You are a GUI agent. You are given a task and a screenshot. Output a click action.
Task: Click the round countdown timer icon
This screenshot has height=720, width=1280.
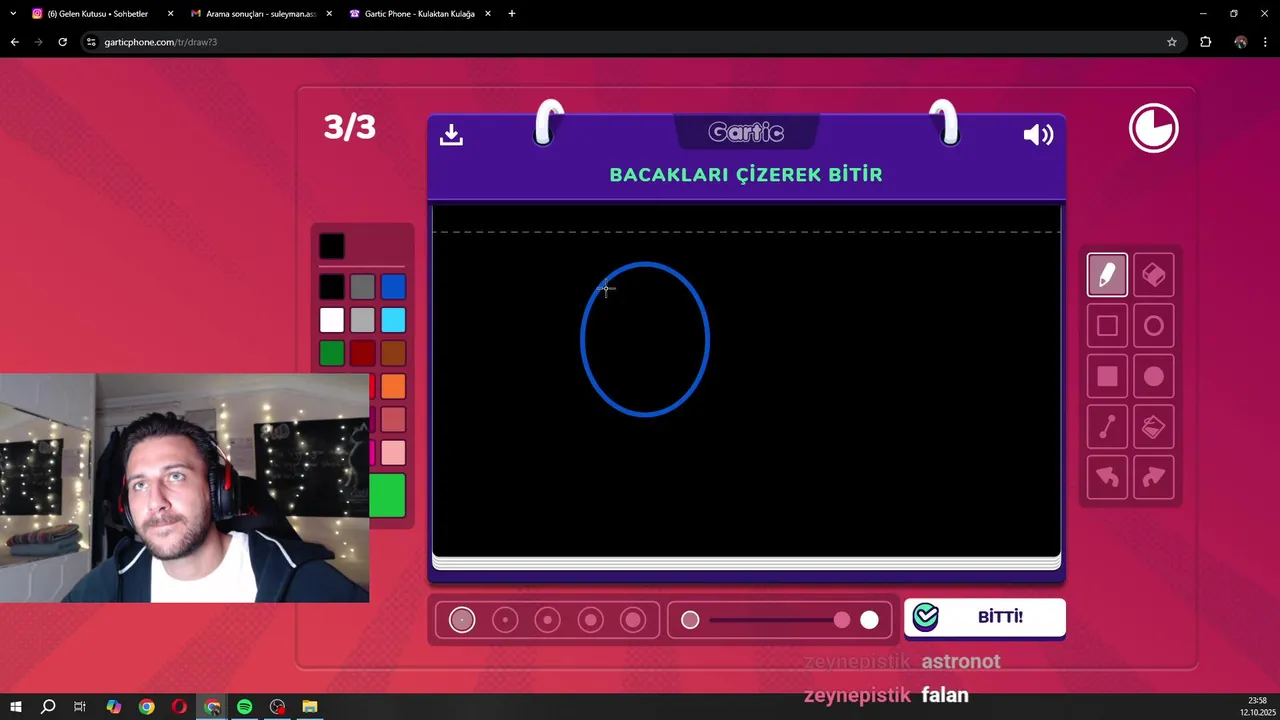[x=1154, y=129]
